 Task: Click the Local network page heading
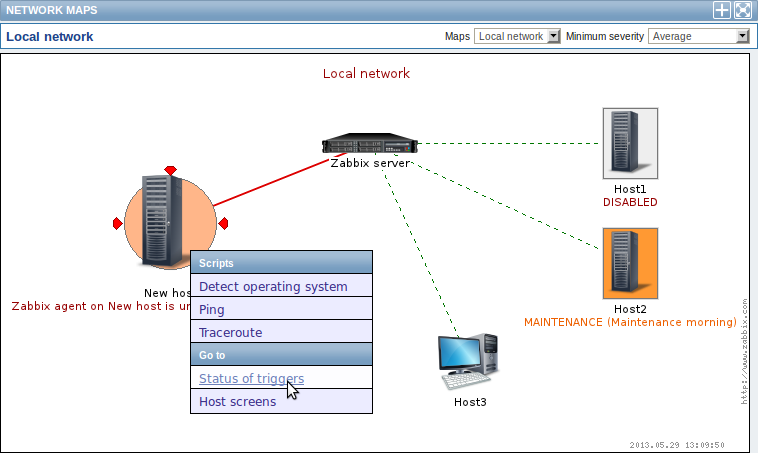tap(49, 37)
